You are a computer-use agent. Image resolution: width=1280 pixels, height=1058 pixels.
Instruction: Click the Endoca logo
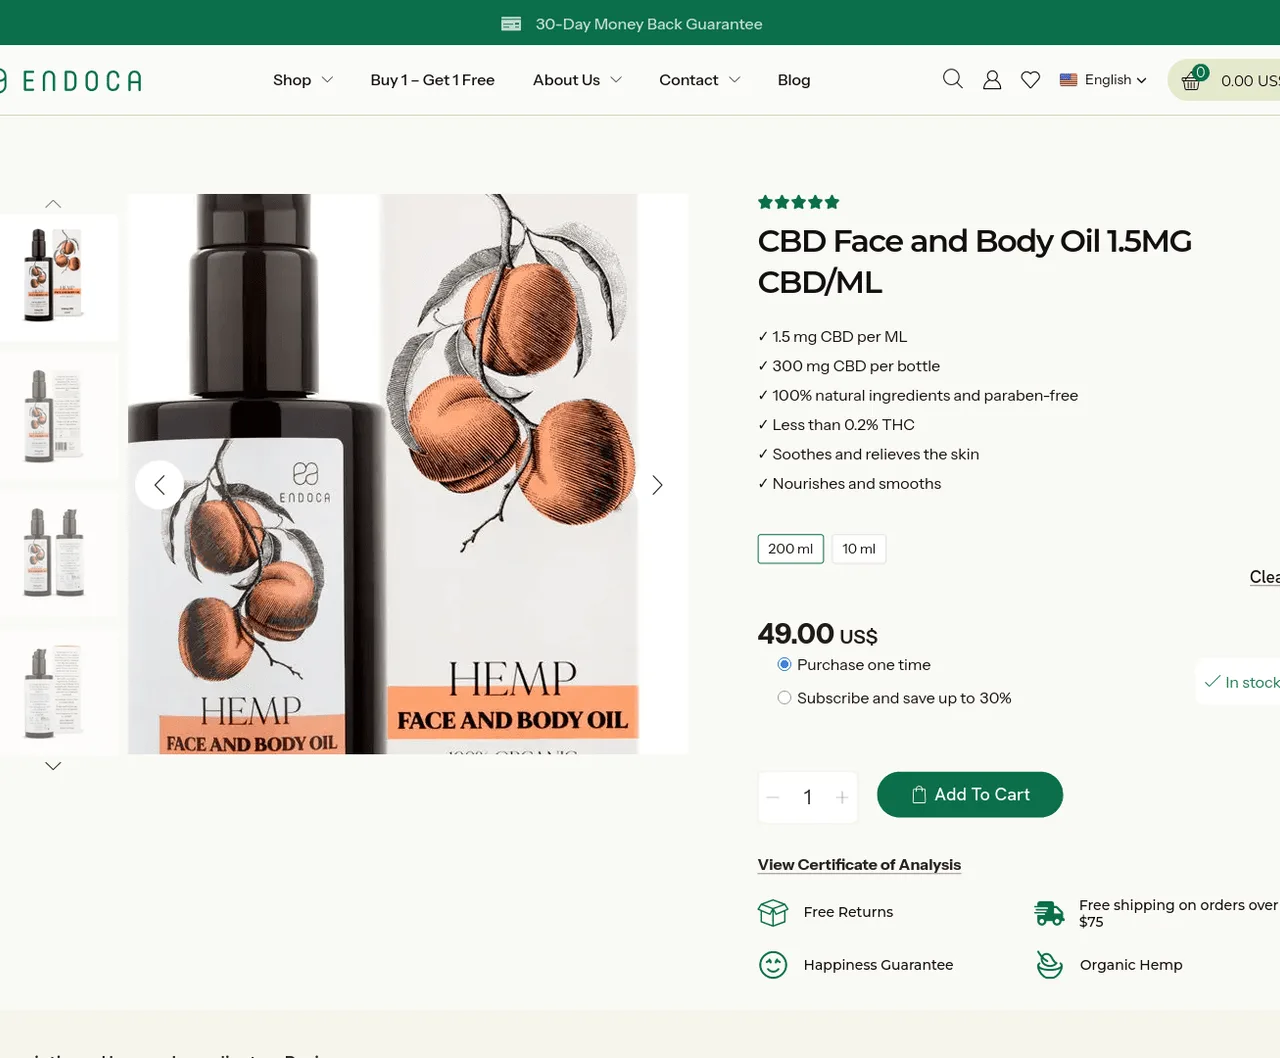[x=71, y=80]
